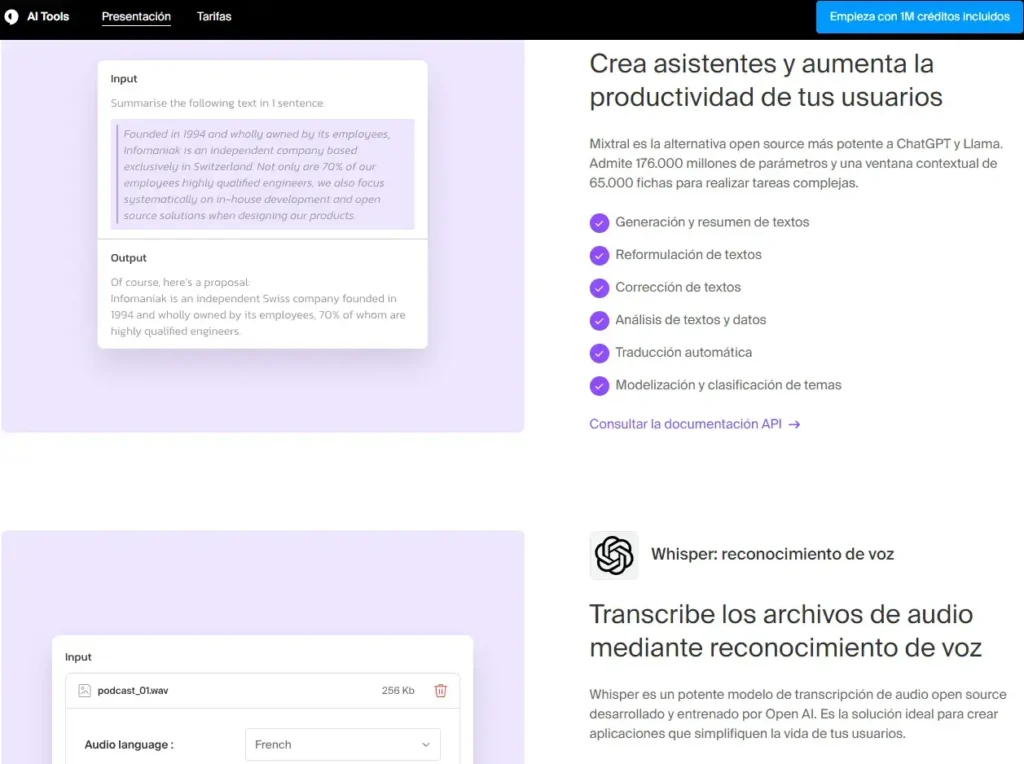This screenshot has width=1024, height=764.
Task: Click checkmark beside Reformulación de textos
Action: (x=599, y=255)
